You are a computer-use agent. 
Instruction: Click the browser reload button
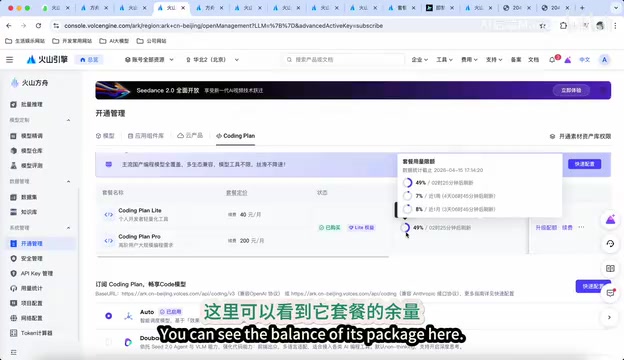[38, 25]
